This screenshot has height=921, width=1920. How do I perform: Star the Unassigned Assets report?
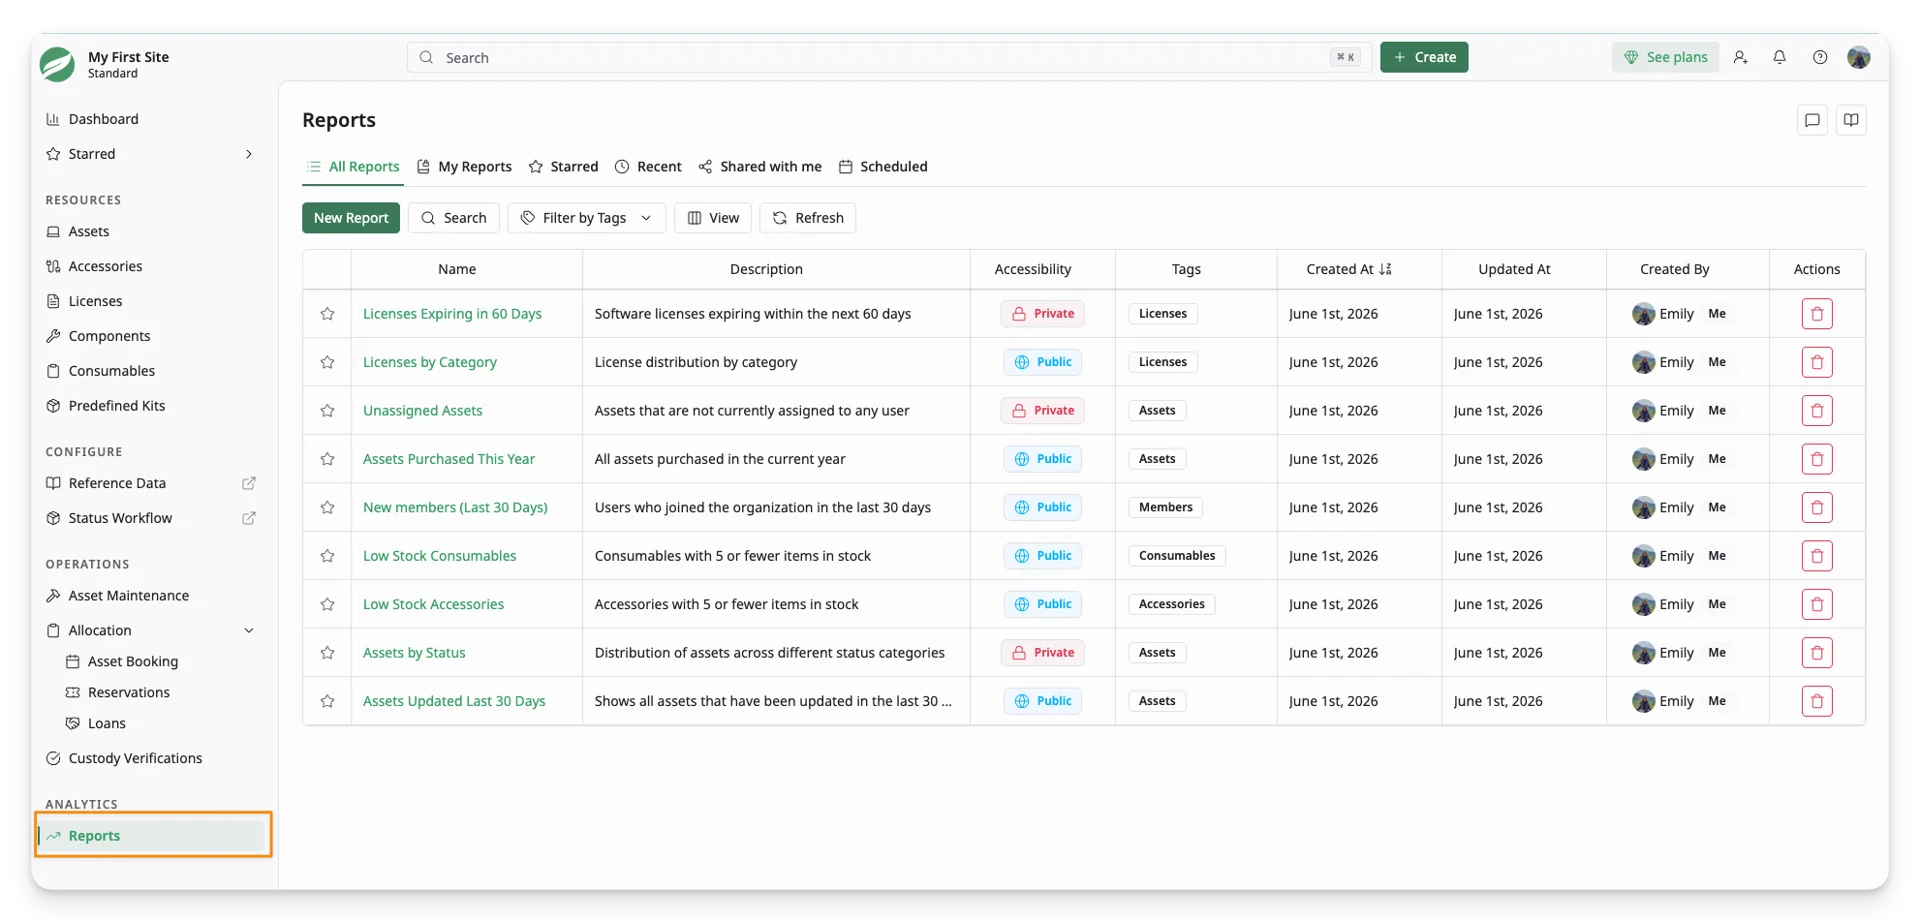click(327, 411)
